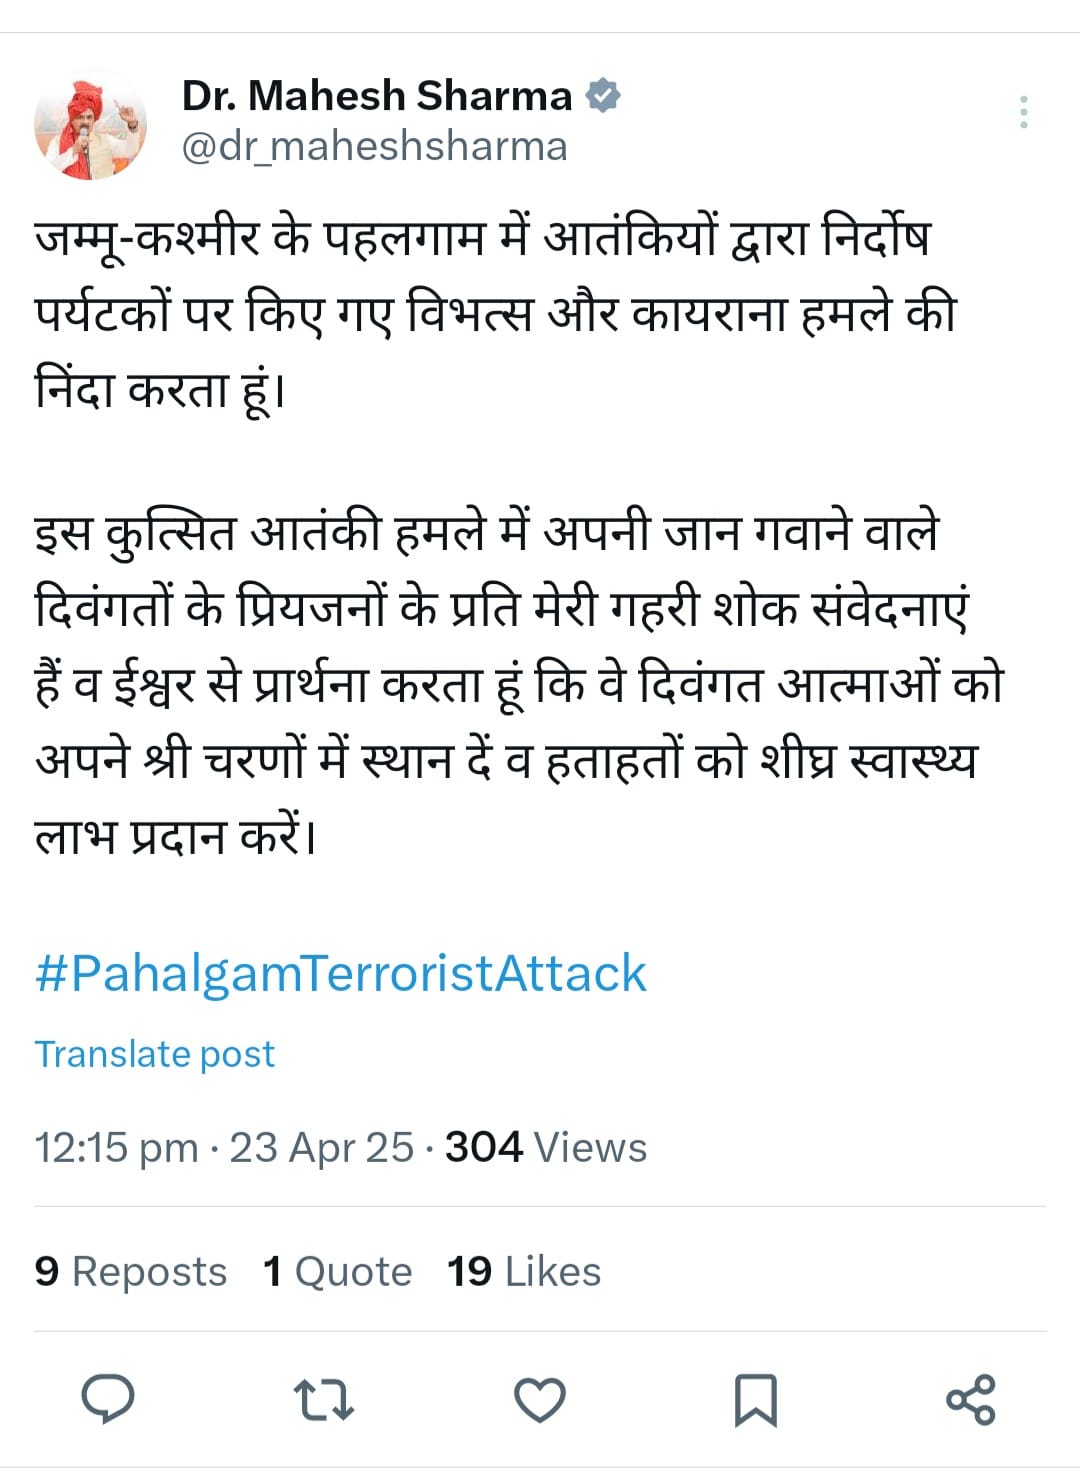Click the 12:15 pm timestamp
Image resolution: width=1080 pixels, height=1468 pixels.
pyautogui.click(x=116, y=1147)
